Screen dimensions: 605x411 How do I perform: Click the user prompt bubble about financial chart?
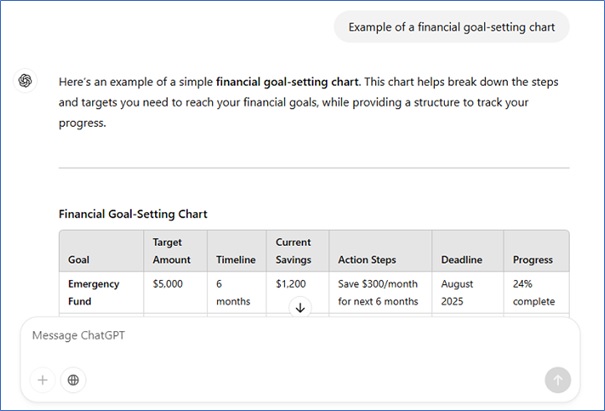[451, 27]
